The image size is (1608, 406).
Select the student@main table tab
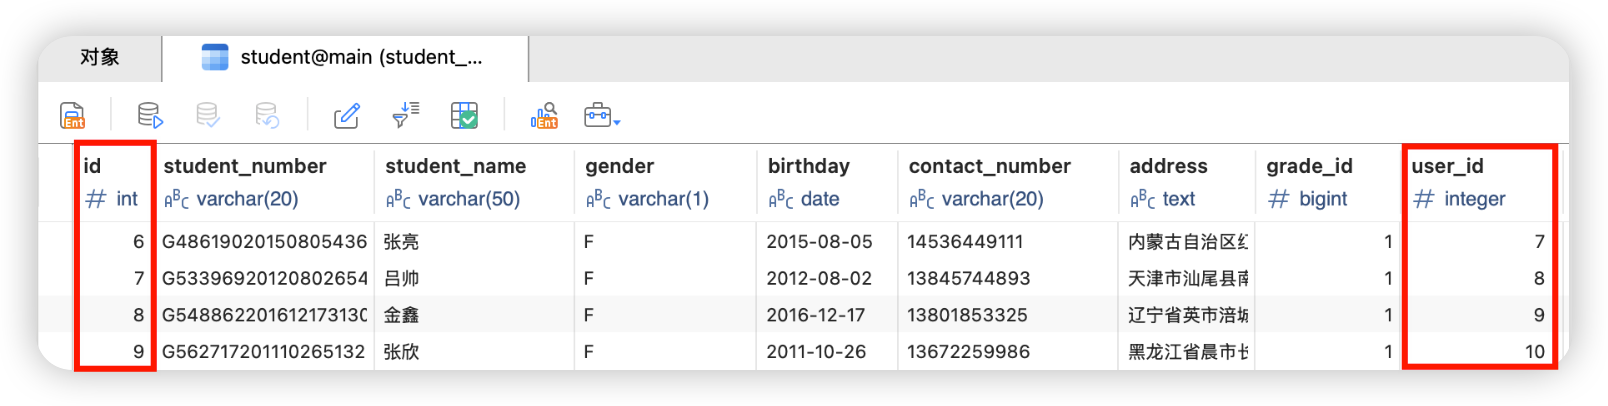pos(345,58)
